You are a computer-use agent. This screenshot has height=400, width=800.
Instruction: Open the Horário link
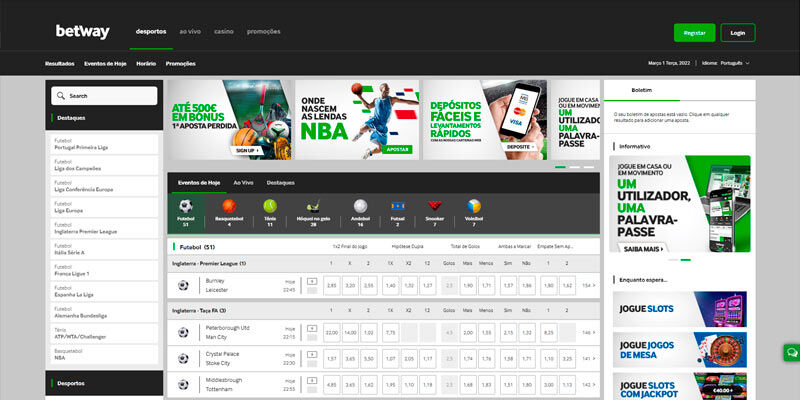click(x=146, y=64)
